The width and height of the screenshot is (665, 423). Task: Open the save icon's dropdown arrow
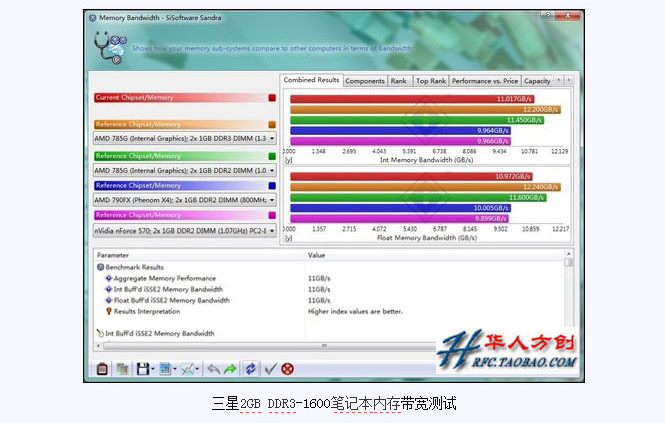[153, 369]
